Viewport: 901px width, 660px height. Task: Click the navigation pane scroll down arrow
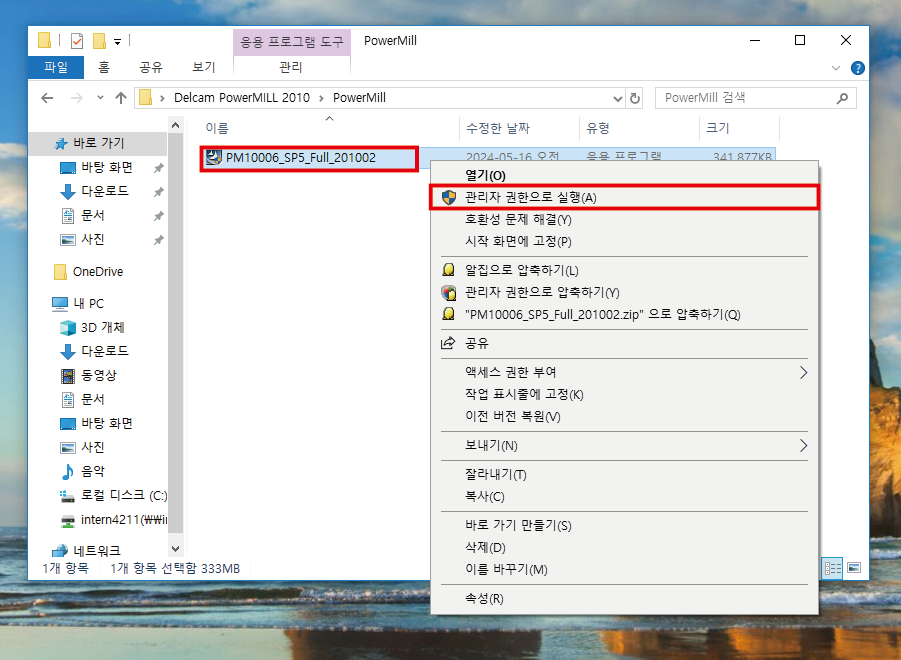tap(176, 549)
